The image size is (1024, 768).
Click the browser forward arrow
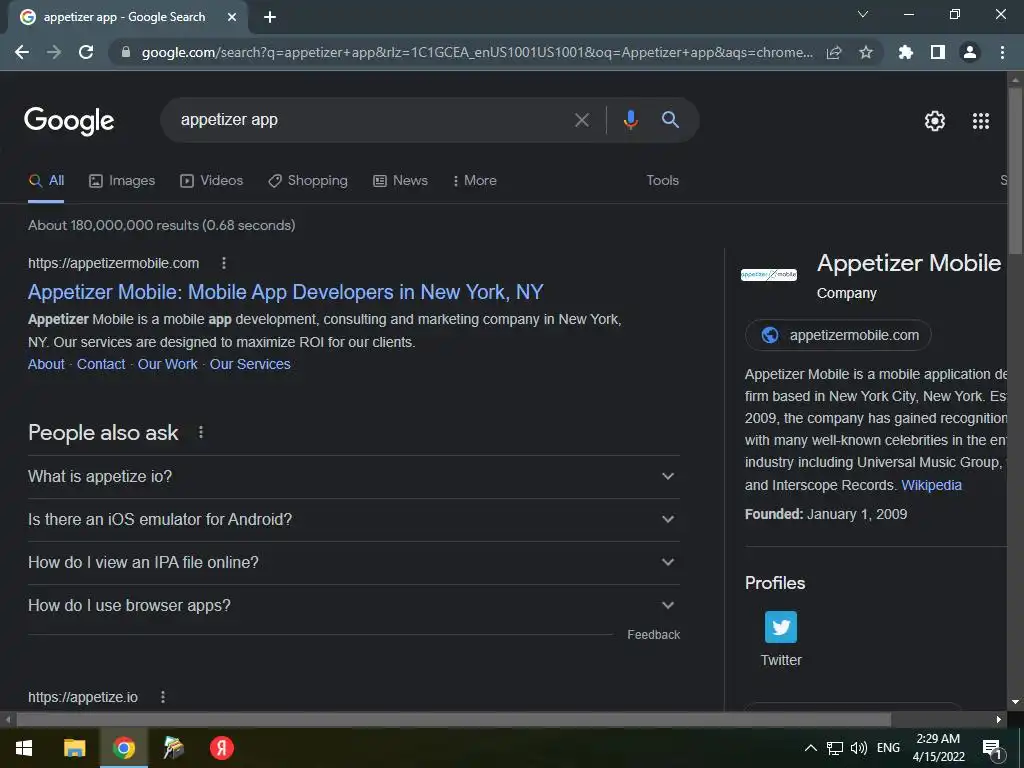(x=54, y=52)
